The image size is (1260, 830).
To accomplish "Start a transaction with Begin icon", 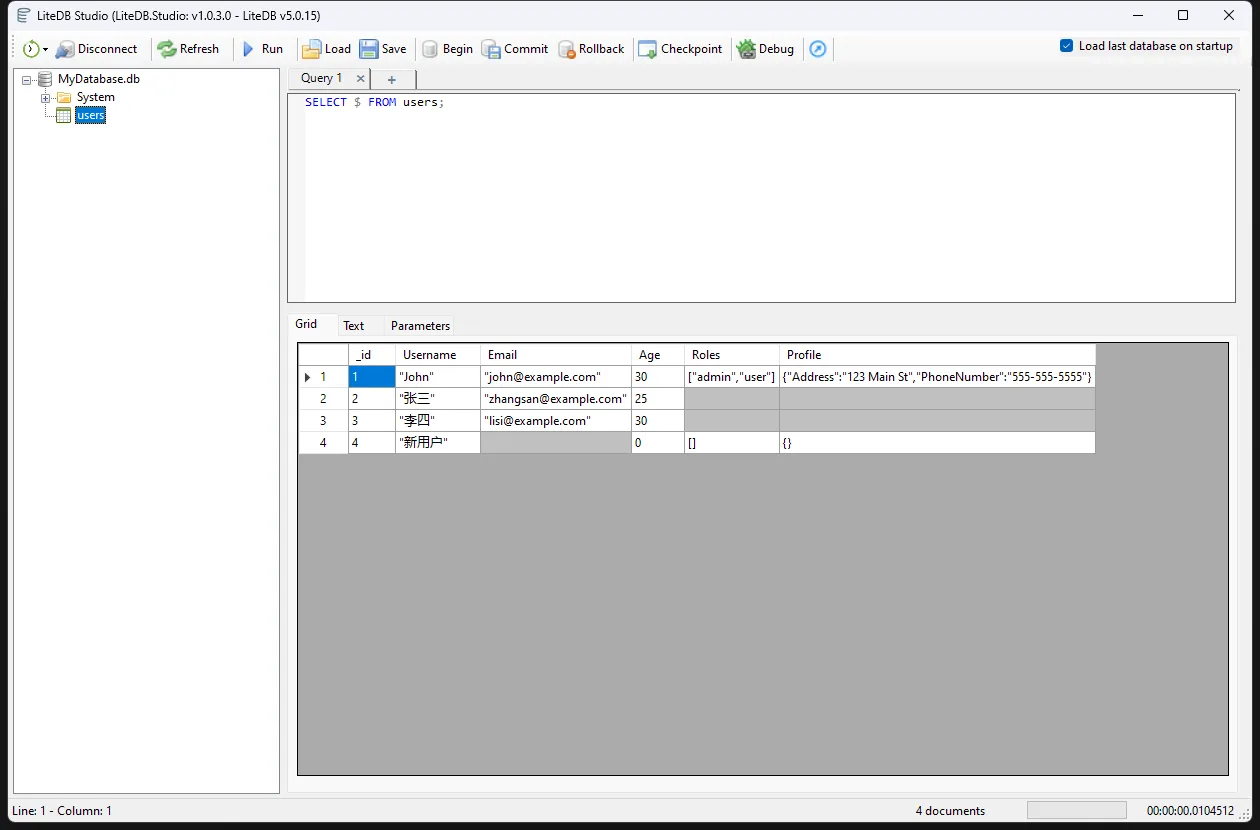I will [x=430, y=49].
